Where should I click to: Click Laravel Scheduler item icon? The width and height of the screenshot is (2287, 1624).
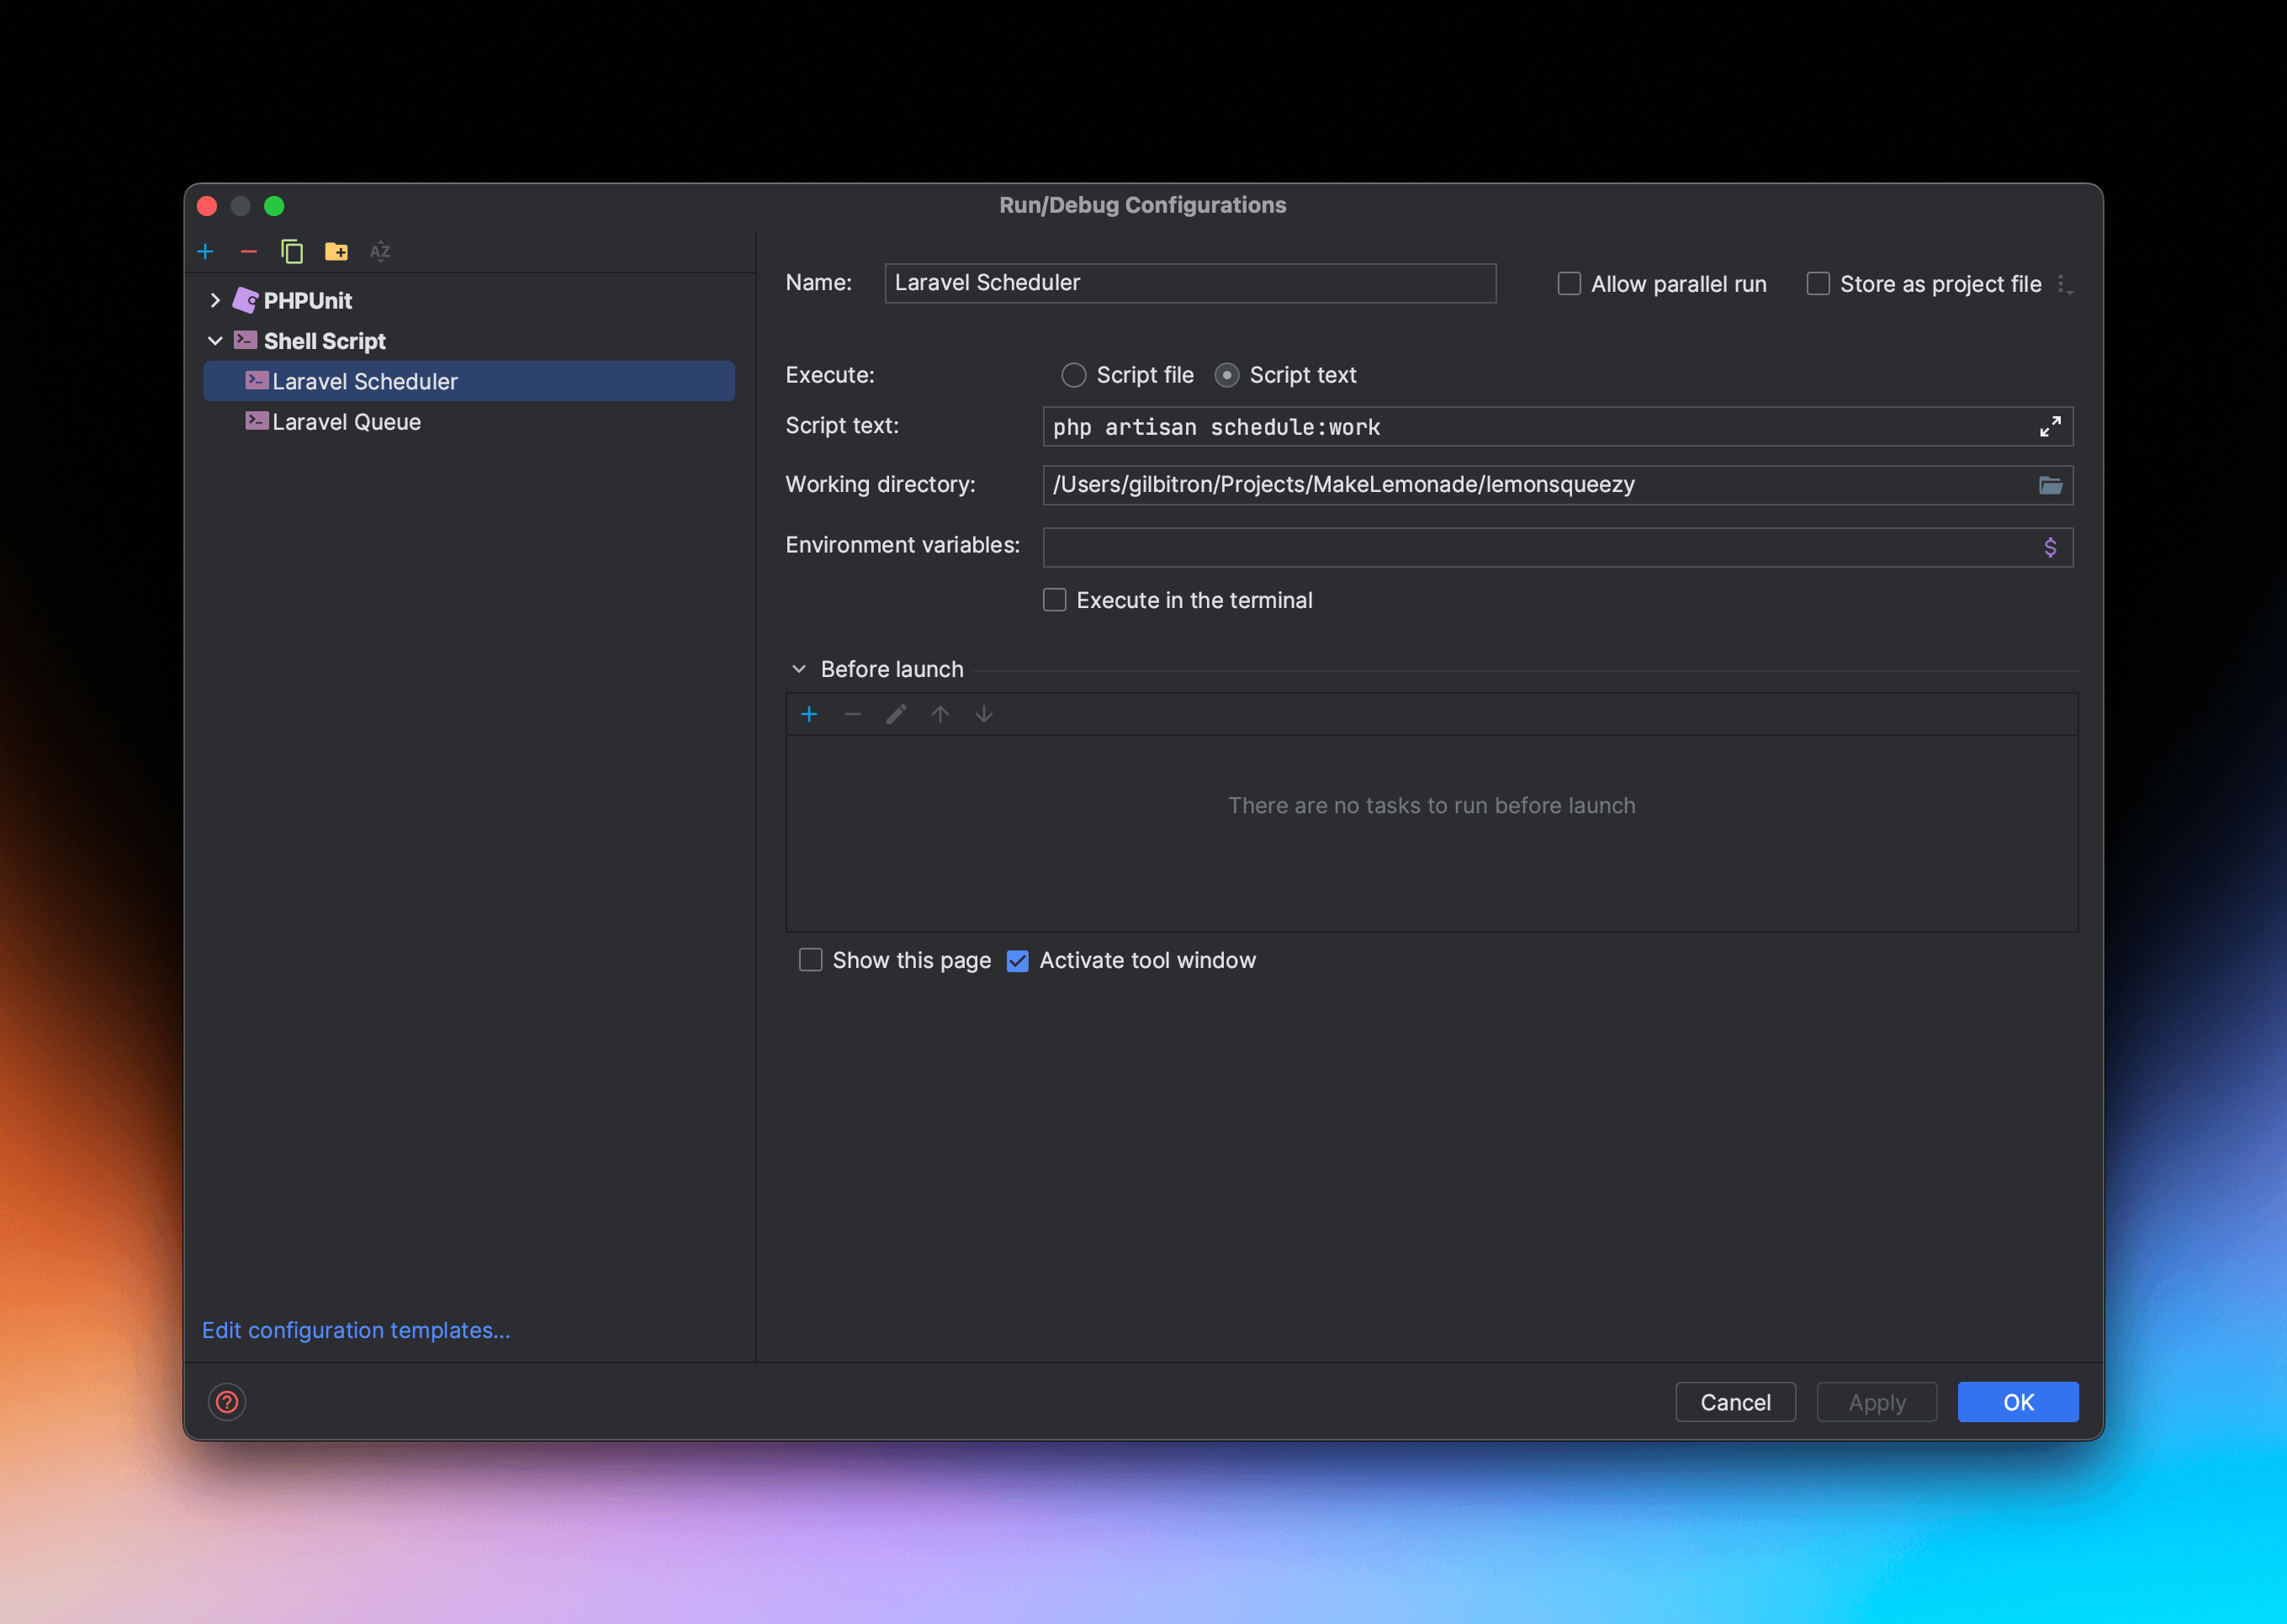click(x=257, y=381)
